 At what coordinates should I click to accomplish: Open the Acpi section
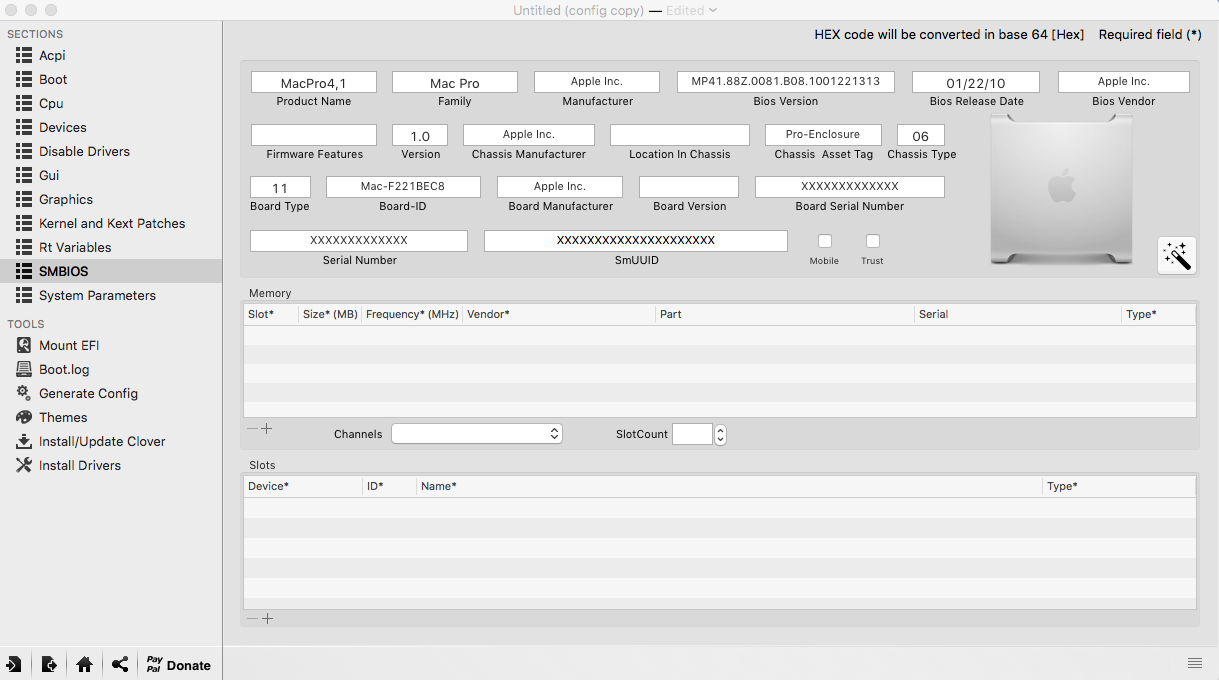coord(110,55)
